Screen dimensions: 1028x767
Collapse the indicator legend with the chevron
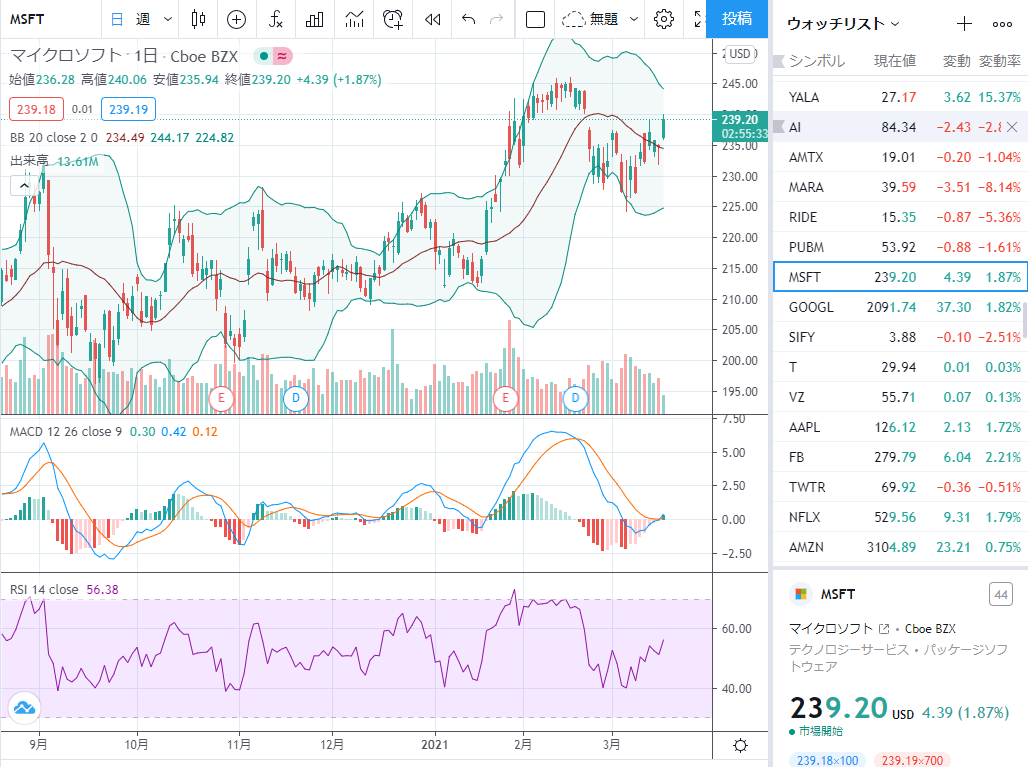tap(24, 186)
